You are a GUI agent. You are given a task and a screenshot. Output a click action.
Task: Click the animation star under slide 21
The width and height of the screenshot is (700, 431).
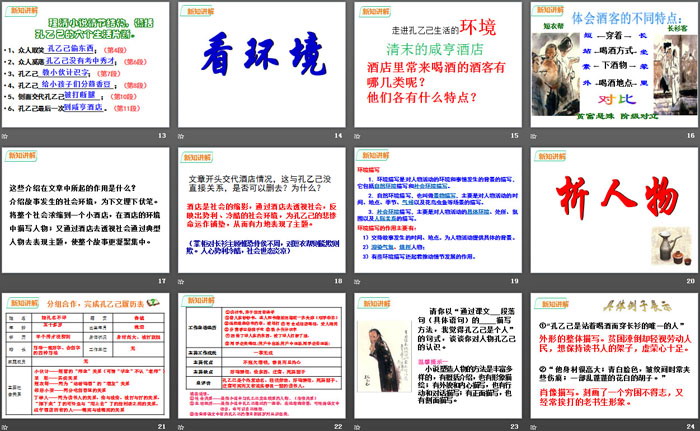(x=4, y=427)
